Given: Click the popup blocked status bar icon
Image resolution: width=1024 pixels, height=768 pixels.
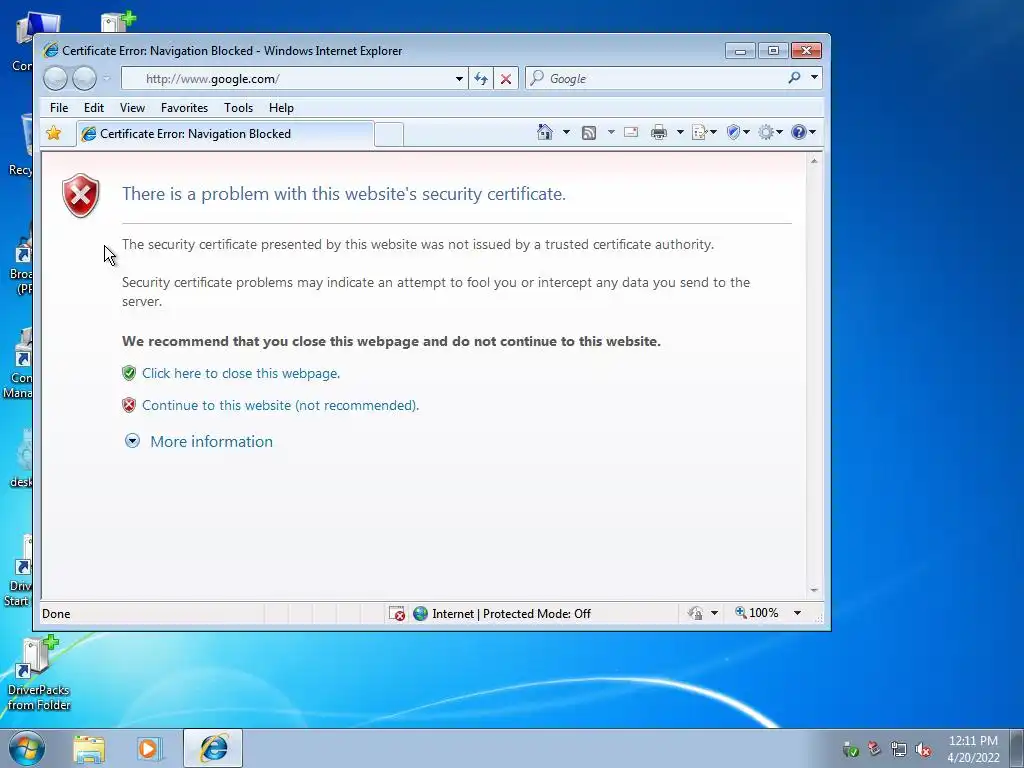Looking at the screenshot, I should click(x=396, y=613).
